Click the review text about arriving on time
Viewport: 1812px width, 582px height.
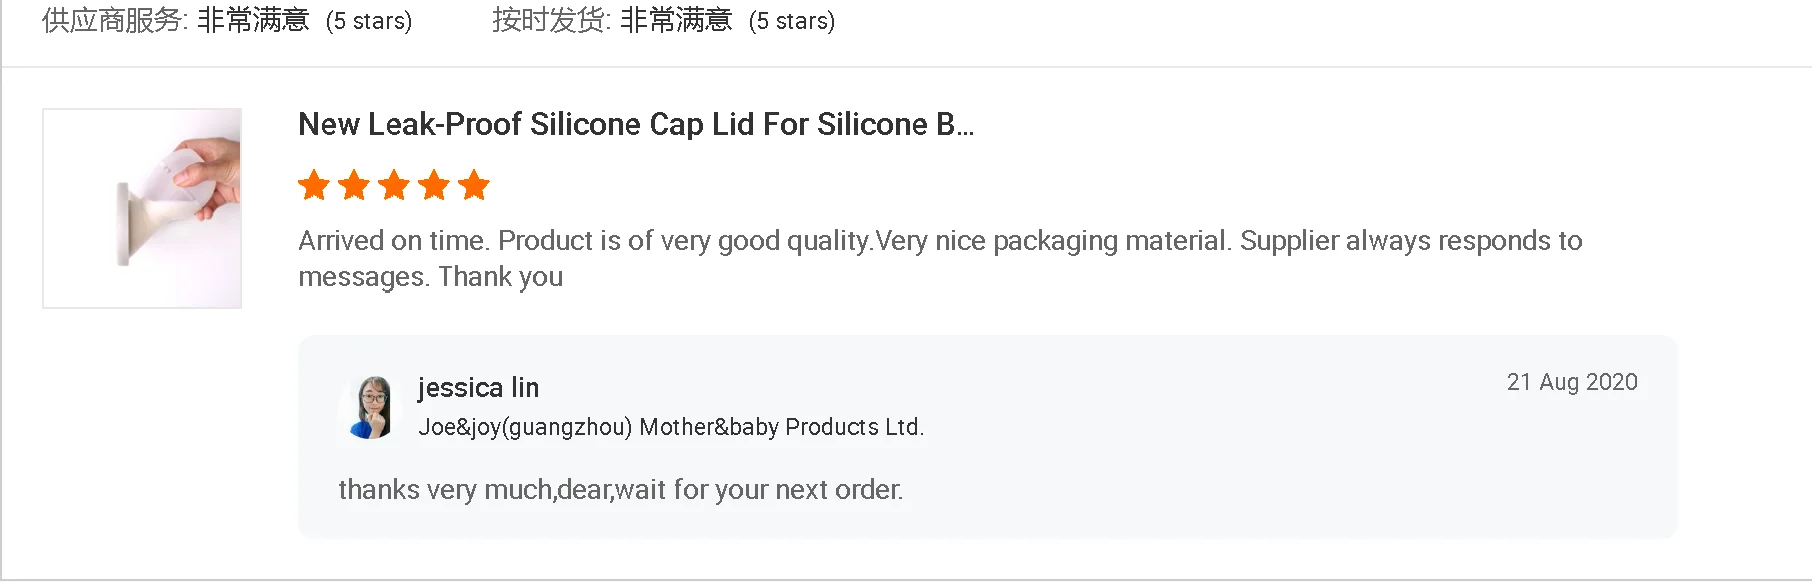click(x=940, y=241)
